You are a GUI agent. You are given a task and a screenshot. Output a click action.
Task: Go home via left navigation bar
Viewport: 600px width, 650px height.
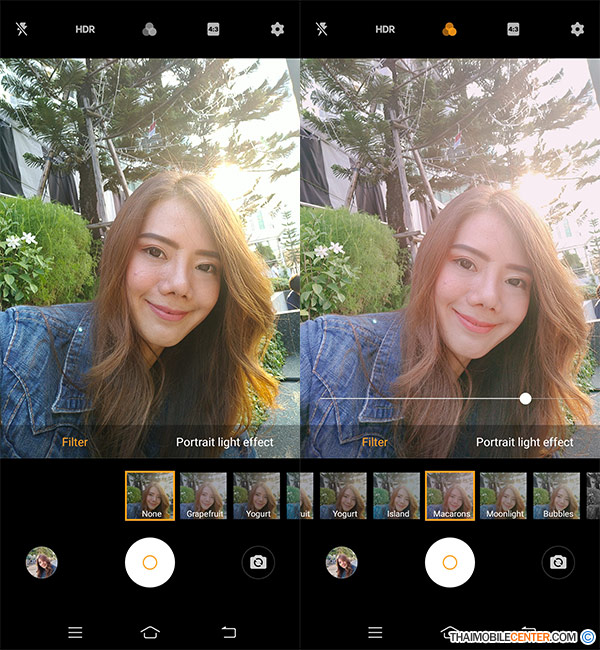(150, 633)
